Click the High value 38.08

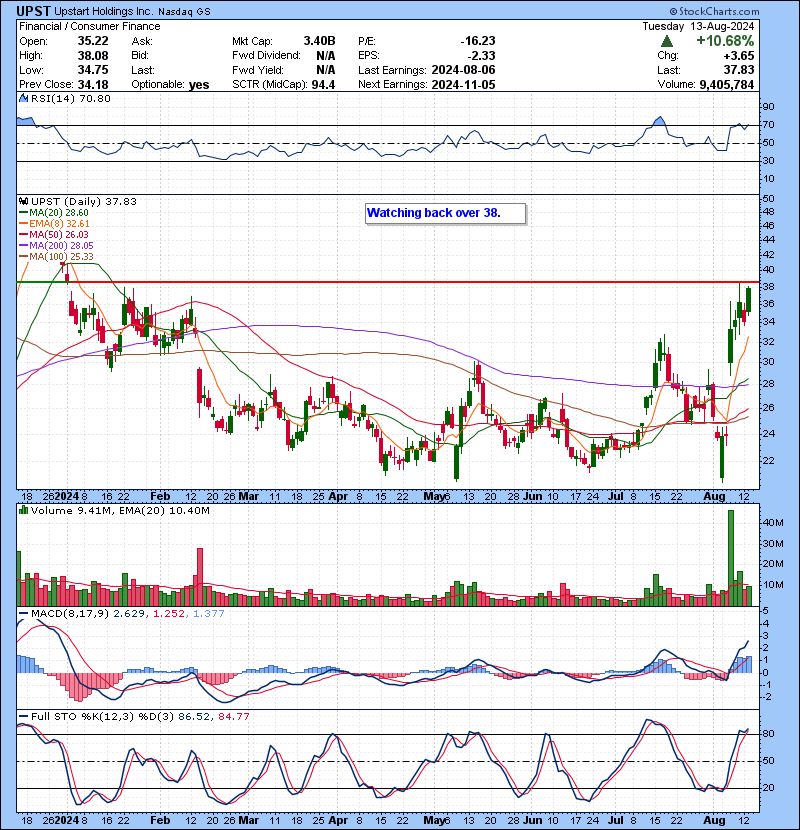pos(93,56)
